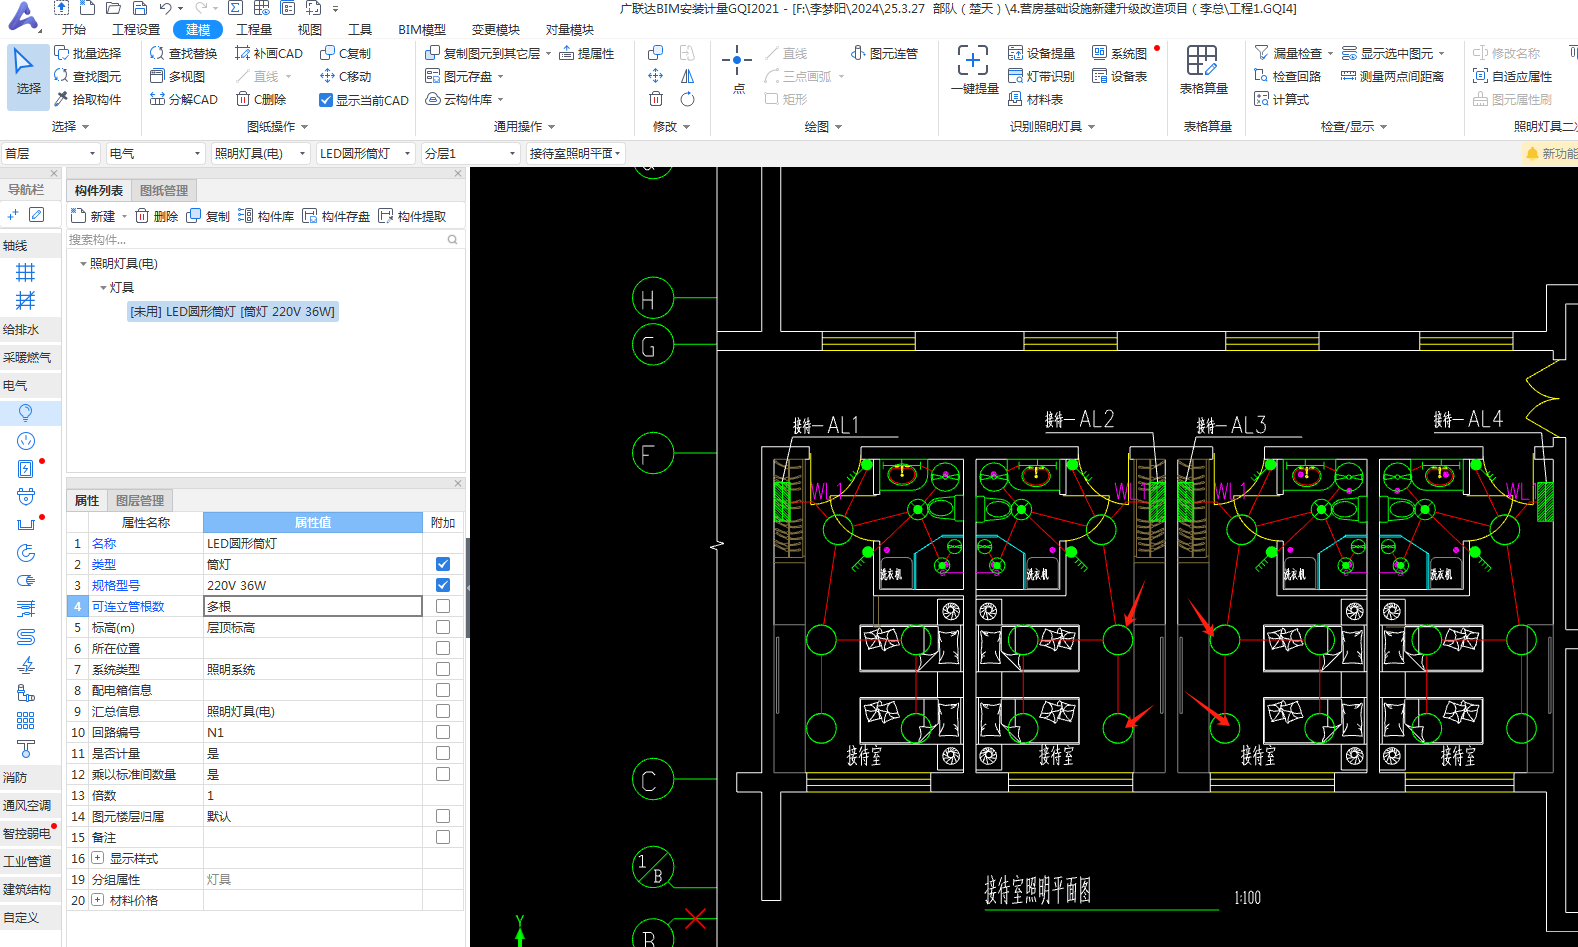Click 构件提取 in the component list toolbar
The height and width of the screenshot is (947, 1578).
pyautogui.click(x=412, y=216)
